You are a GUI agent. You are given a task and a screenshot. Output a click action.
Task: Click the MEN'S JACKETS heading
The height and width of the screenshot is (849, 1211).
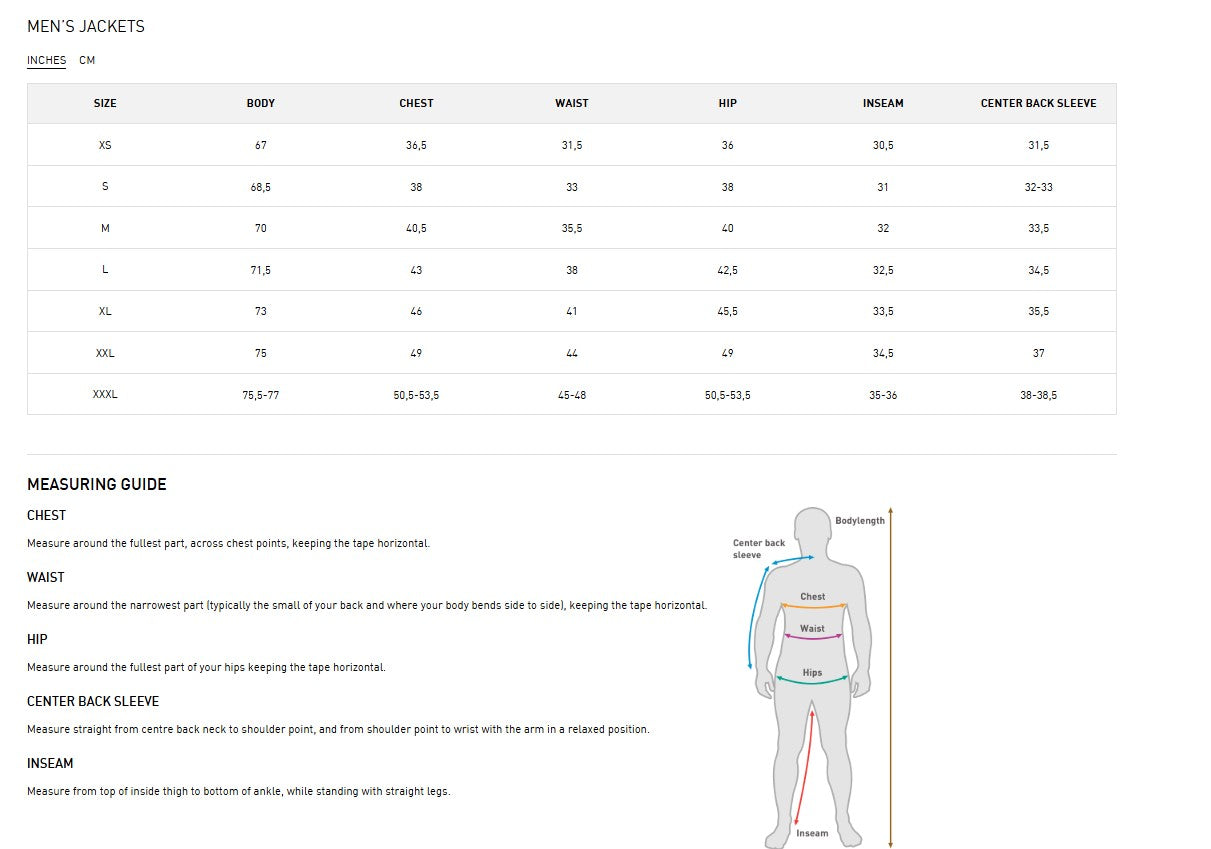click(x=86, y=27)
